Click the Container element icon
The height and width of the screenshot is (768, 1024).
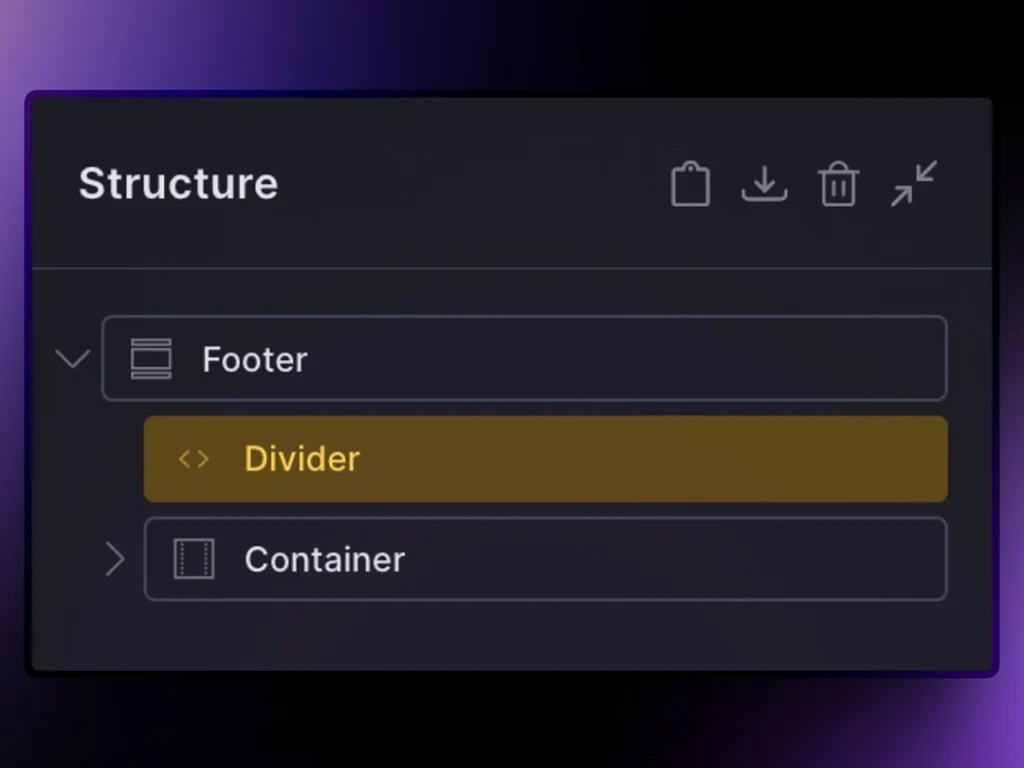pos(194,559)
